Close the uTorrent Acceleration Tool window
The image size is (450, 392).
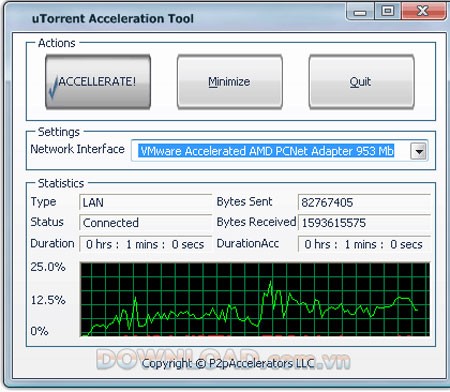pos(423,11)
